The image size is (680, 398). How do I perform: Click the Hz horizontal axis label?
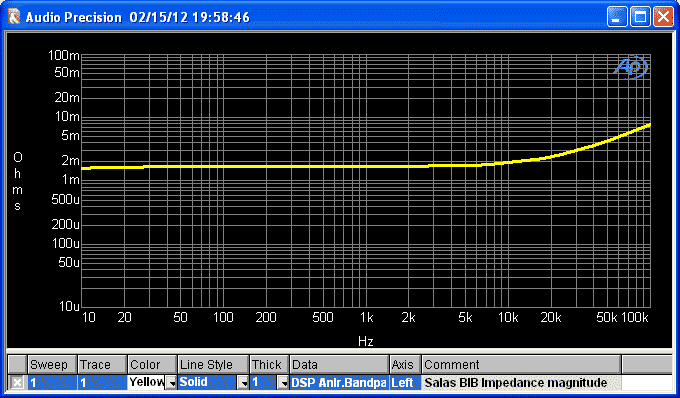[x=366, y=341]
